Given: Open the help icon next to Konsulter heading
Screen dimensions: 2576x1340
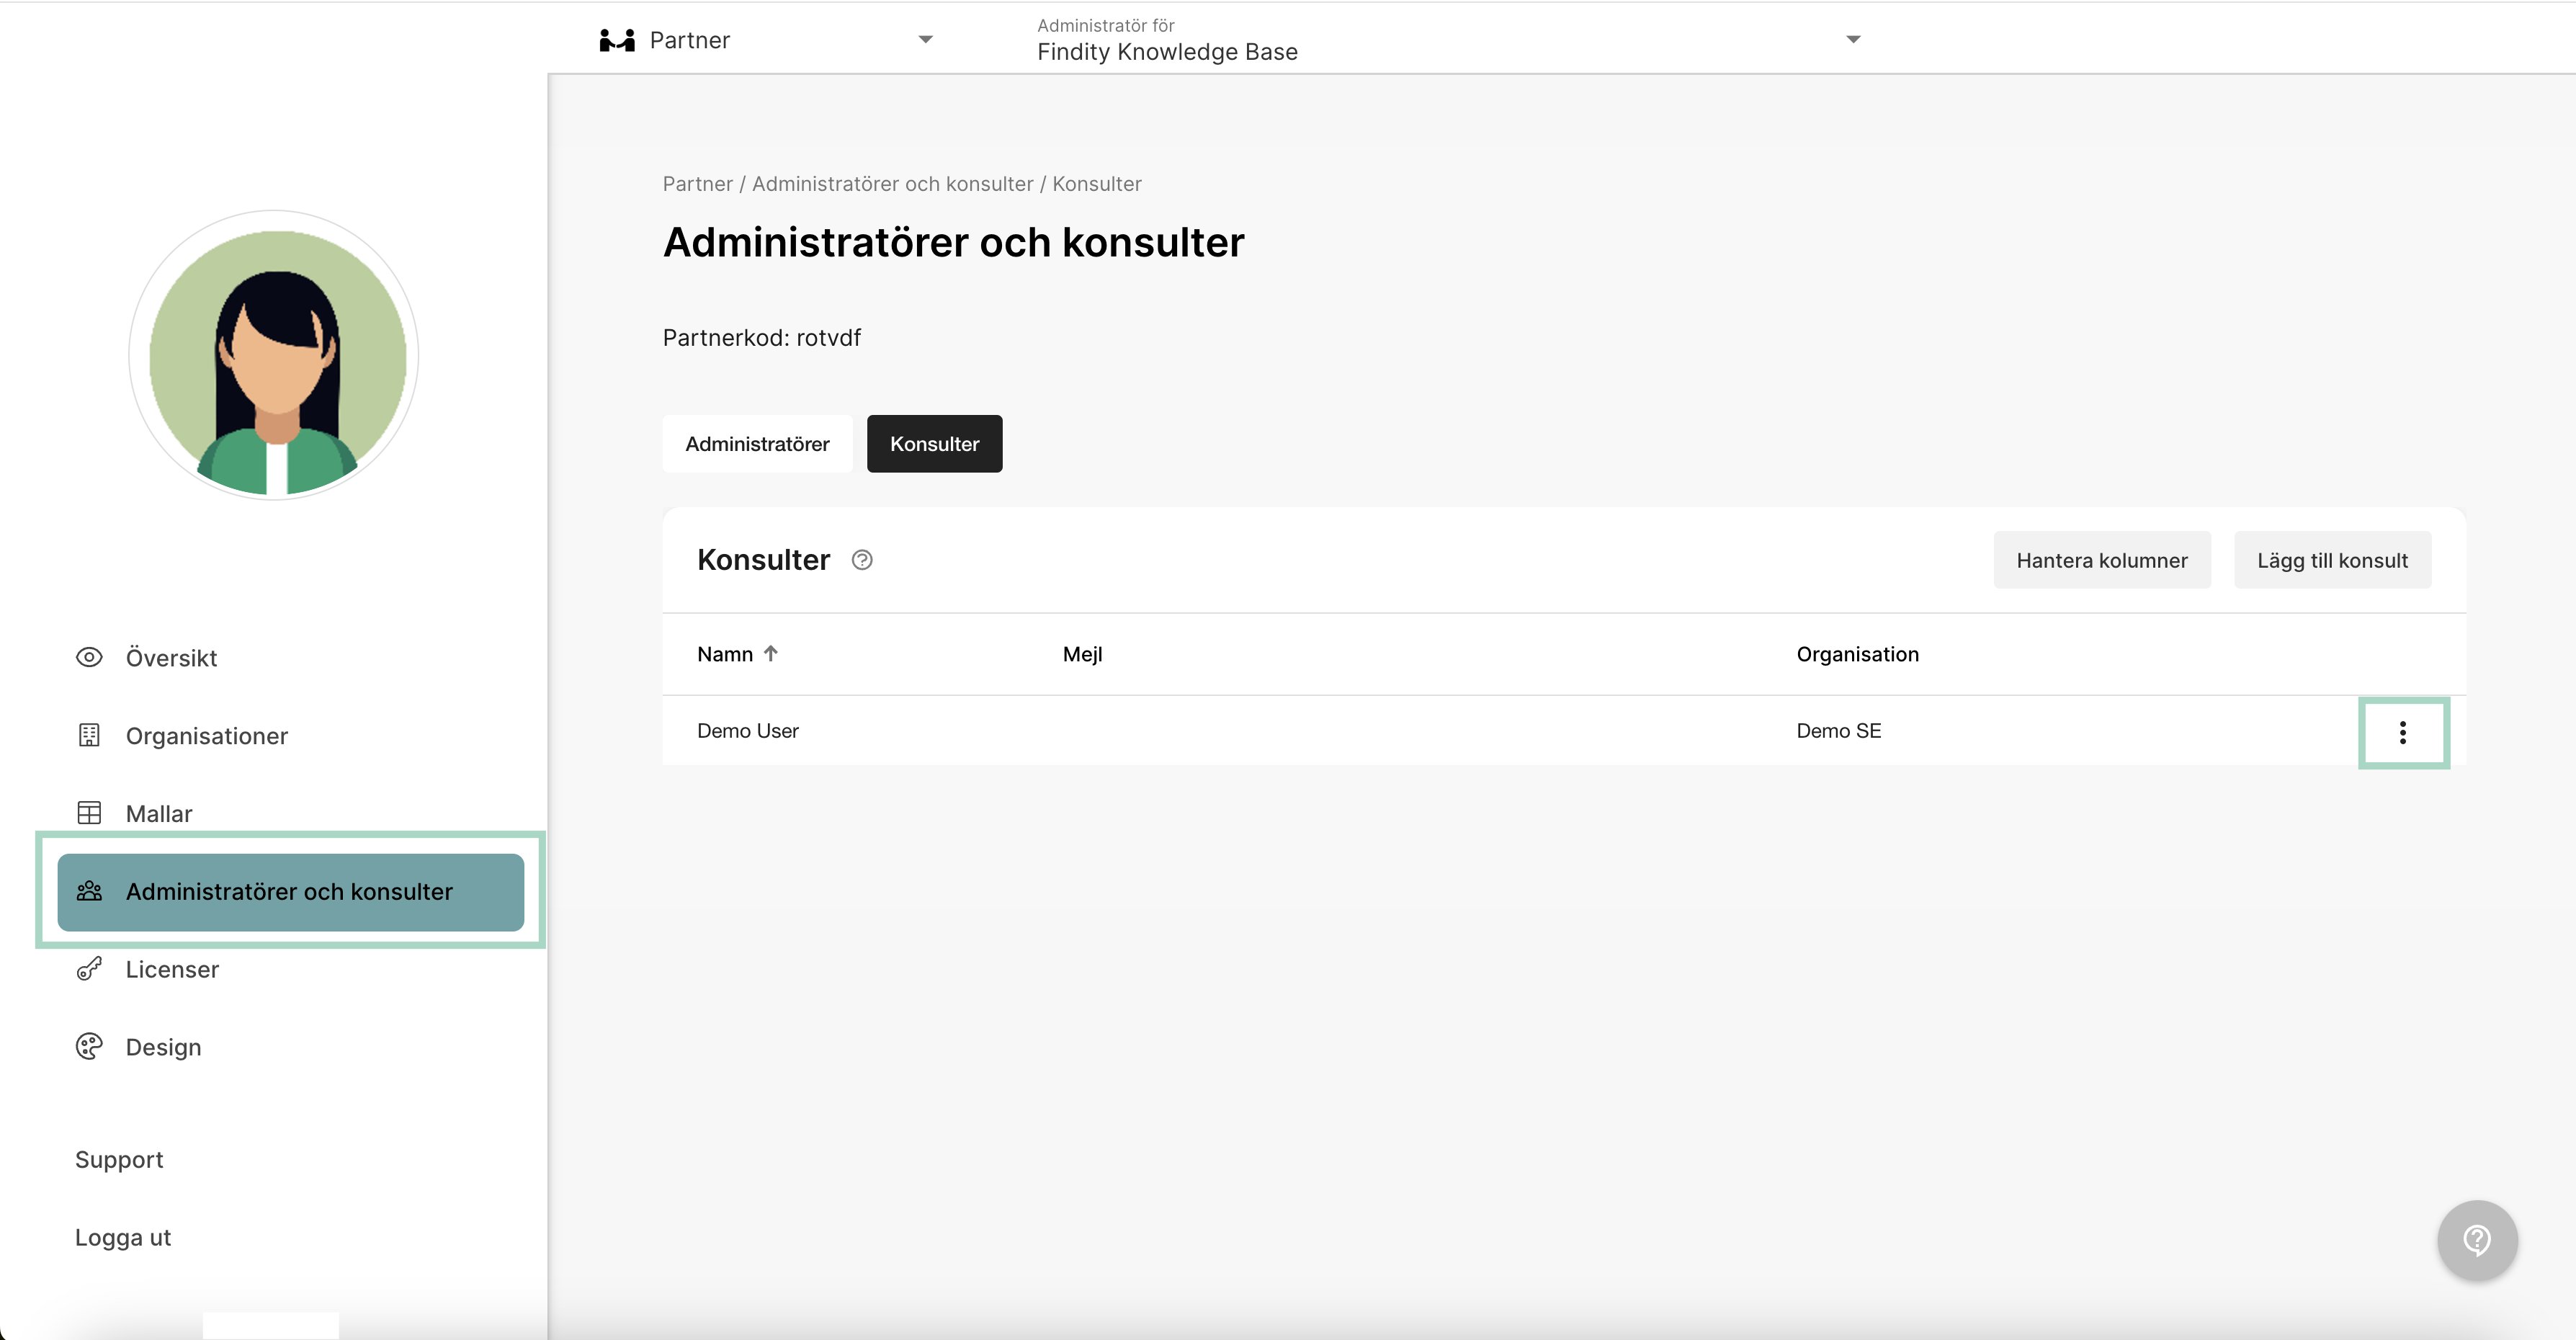Looking at the screenshot, I should pyautogui.click(x=862, y=560).
